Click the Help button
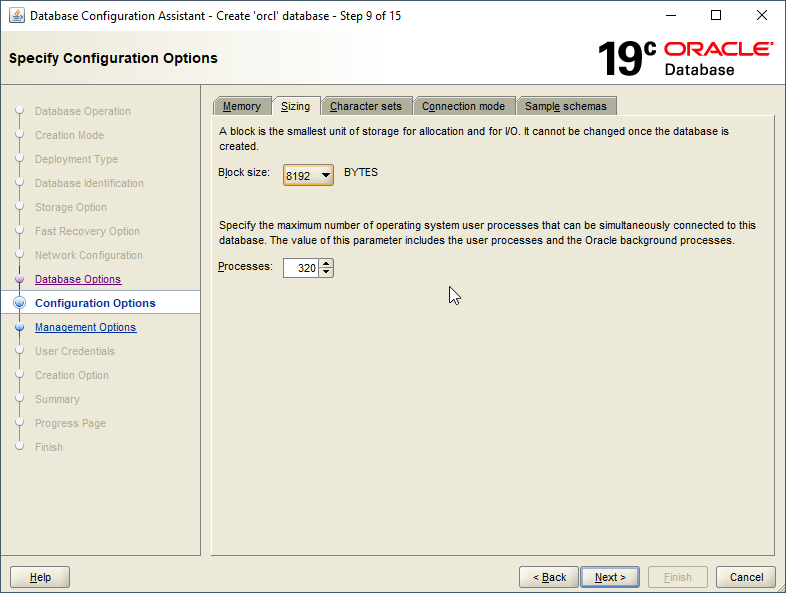The width and height of the screenshot is (786, 593). [40, 577]
